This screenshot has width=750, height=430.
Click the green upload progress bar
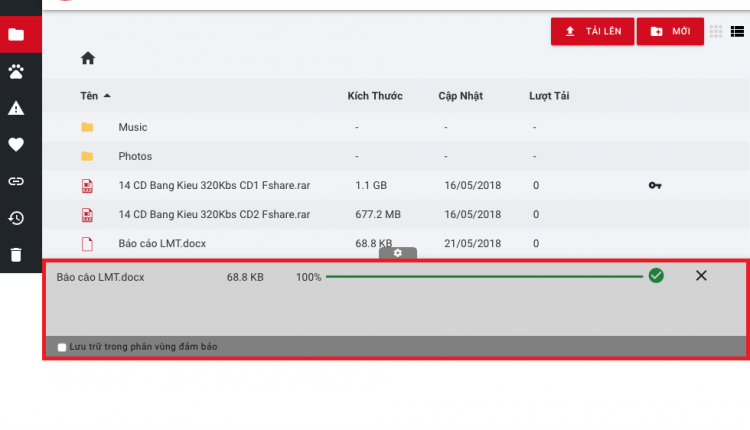coord(484,276)
